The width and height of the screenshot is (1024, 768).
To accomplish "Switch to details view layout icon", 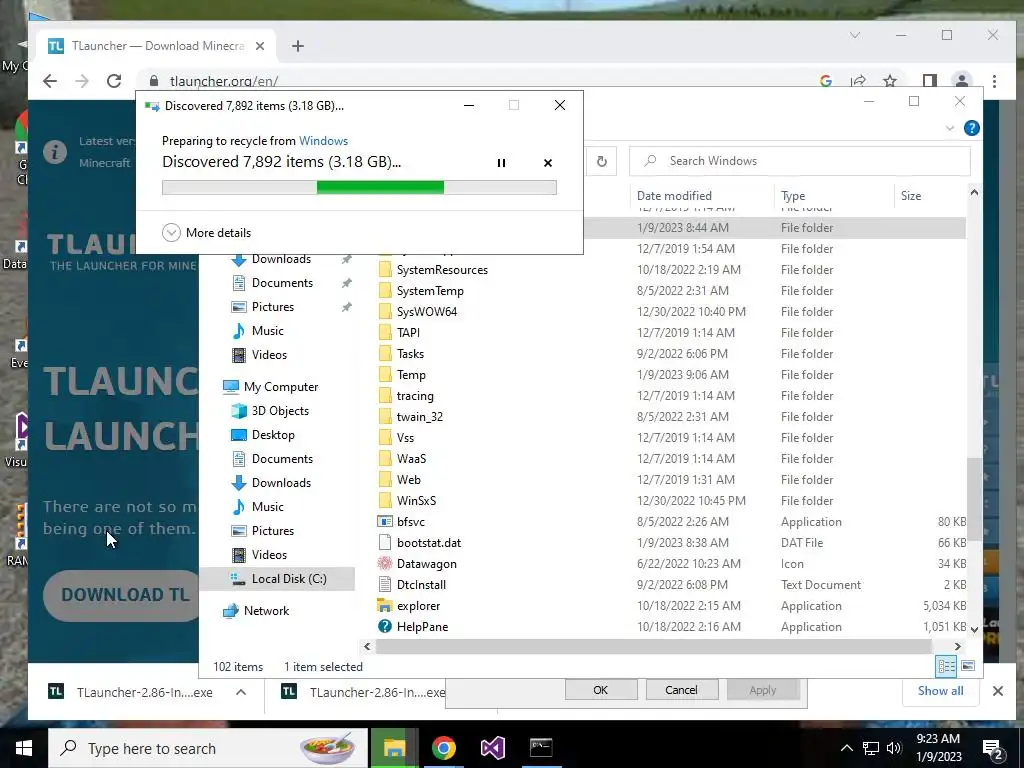I will [x=946, y=666].
